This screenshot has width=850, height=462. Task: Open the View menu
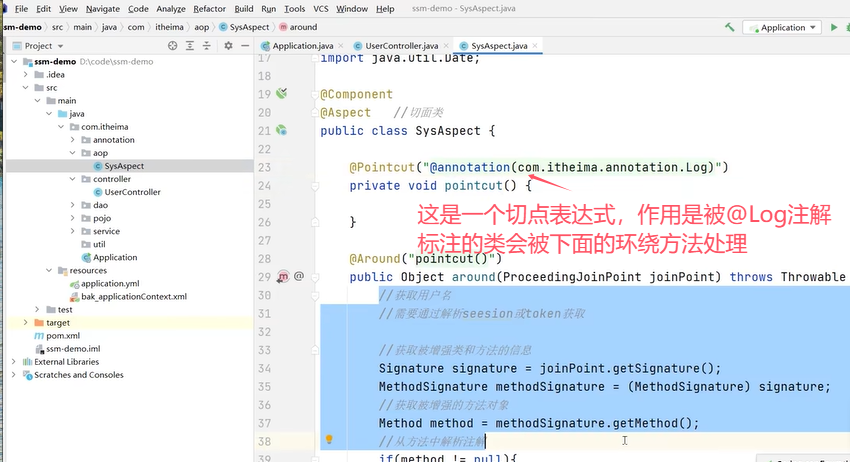pyautogui.click(x=68, y=9)
